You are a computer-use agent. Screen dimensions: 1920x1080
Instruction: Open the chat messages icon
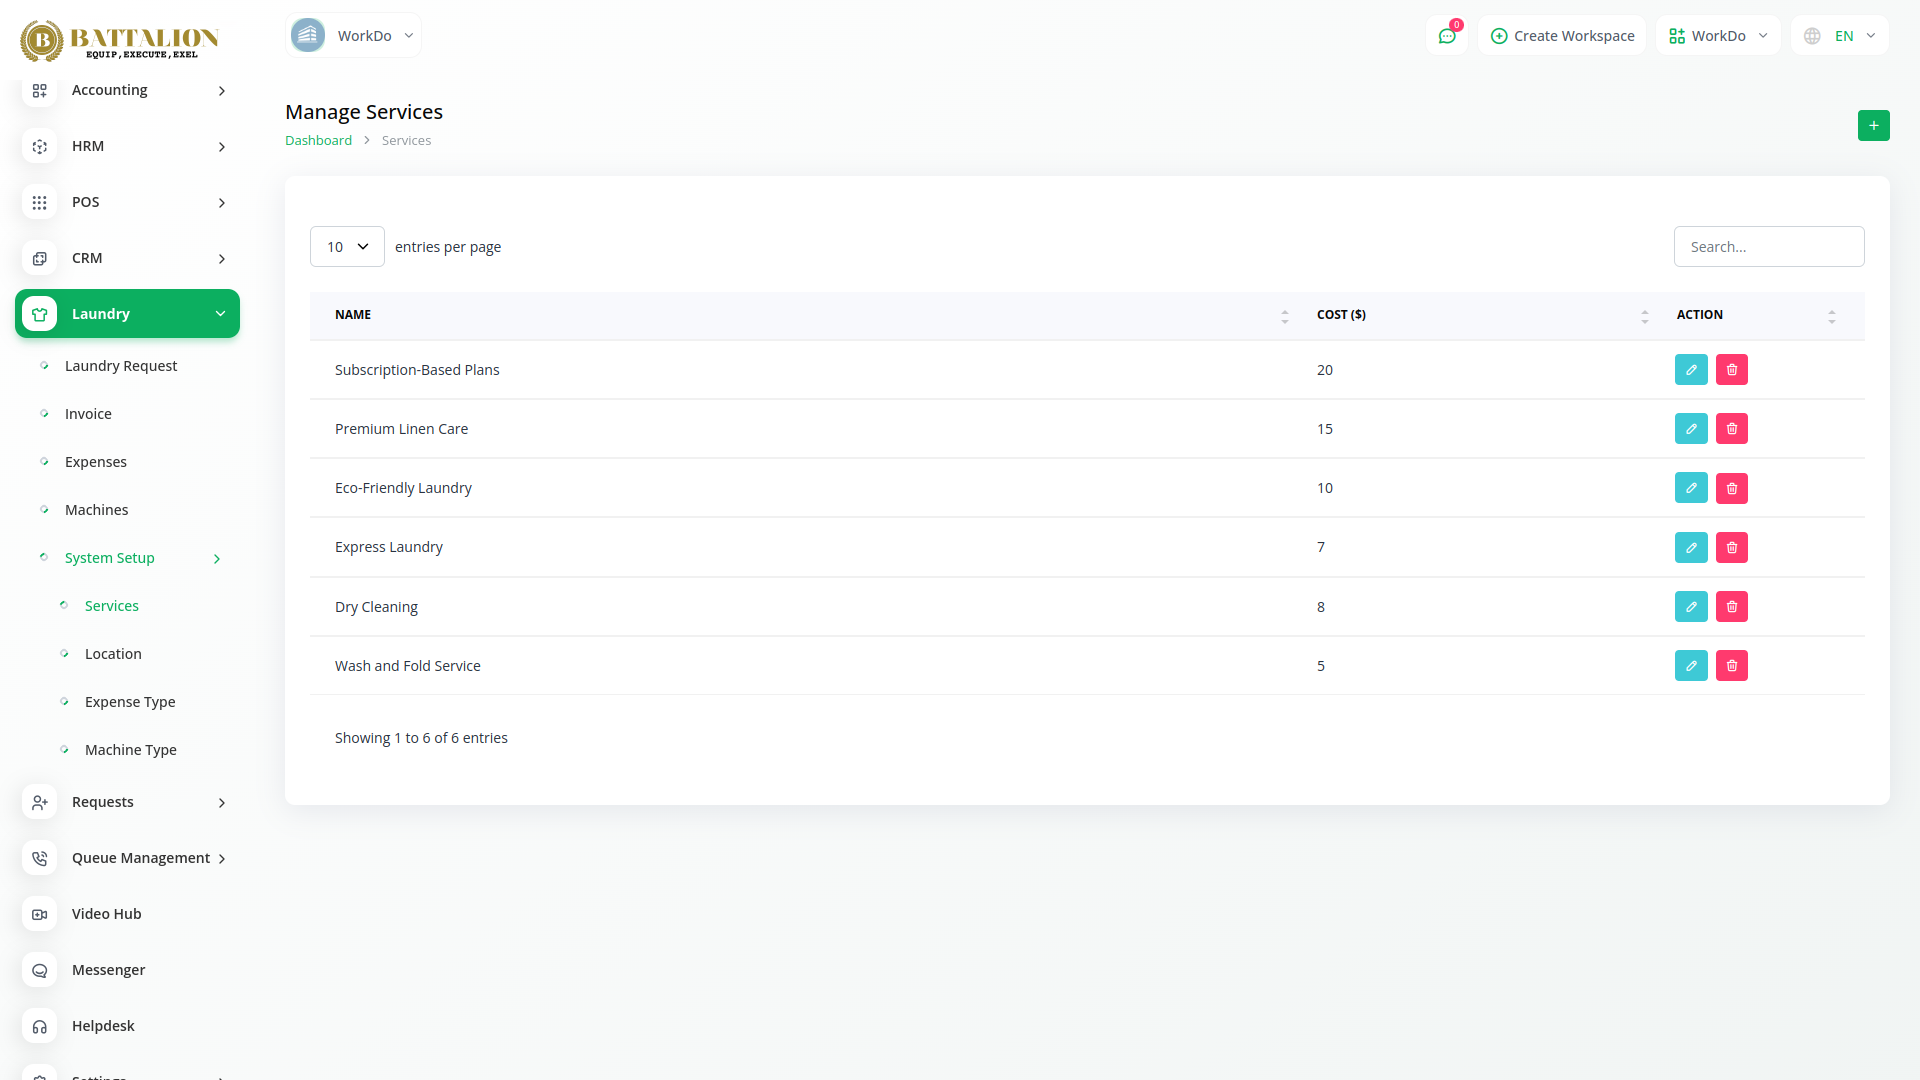(x=1446, y=36)
